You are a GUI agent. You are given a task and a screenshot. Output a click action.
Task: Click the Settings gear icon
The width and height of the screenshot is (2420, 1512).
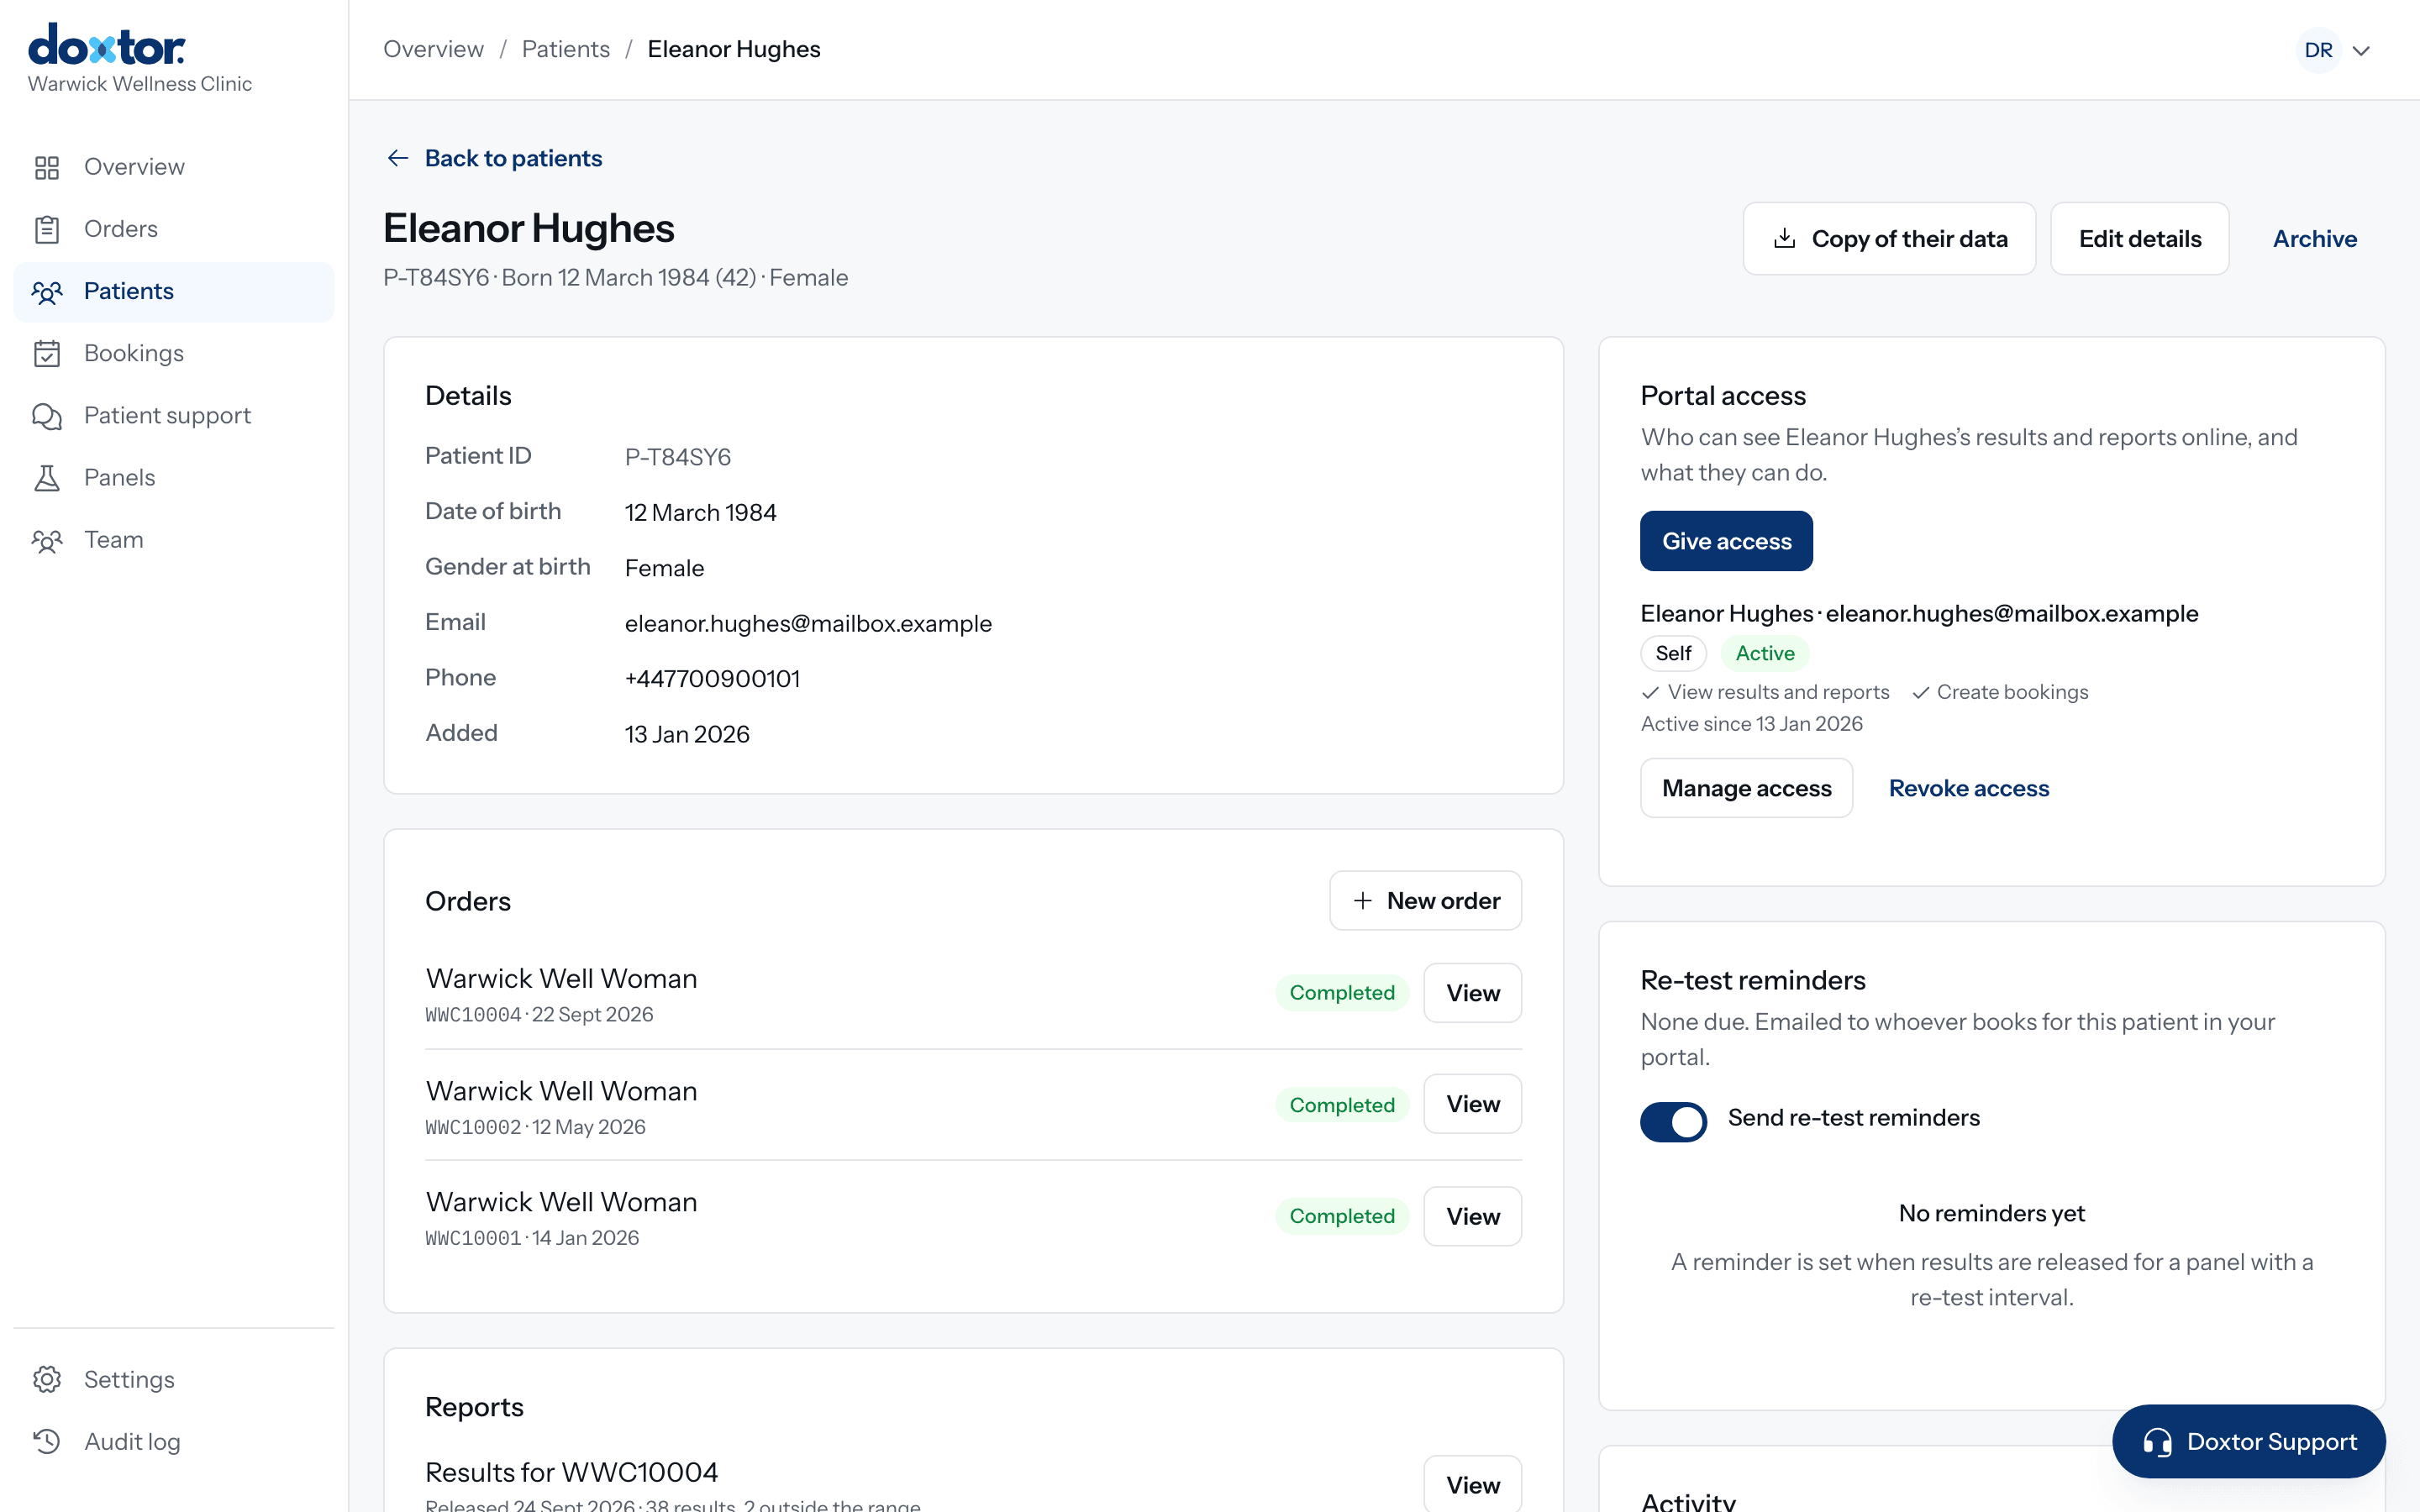click(47, 1379)
